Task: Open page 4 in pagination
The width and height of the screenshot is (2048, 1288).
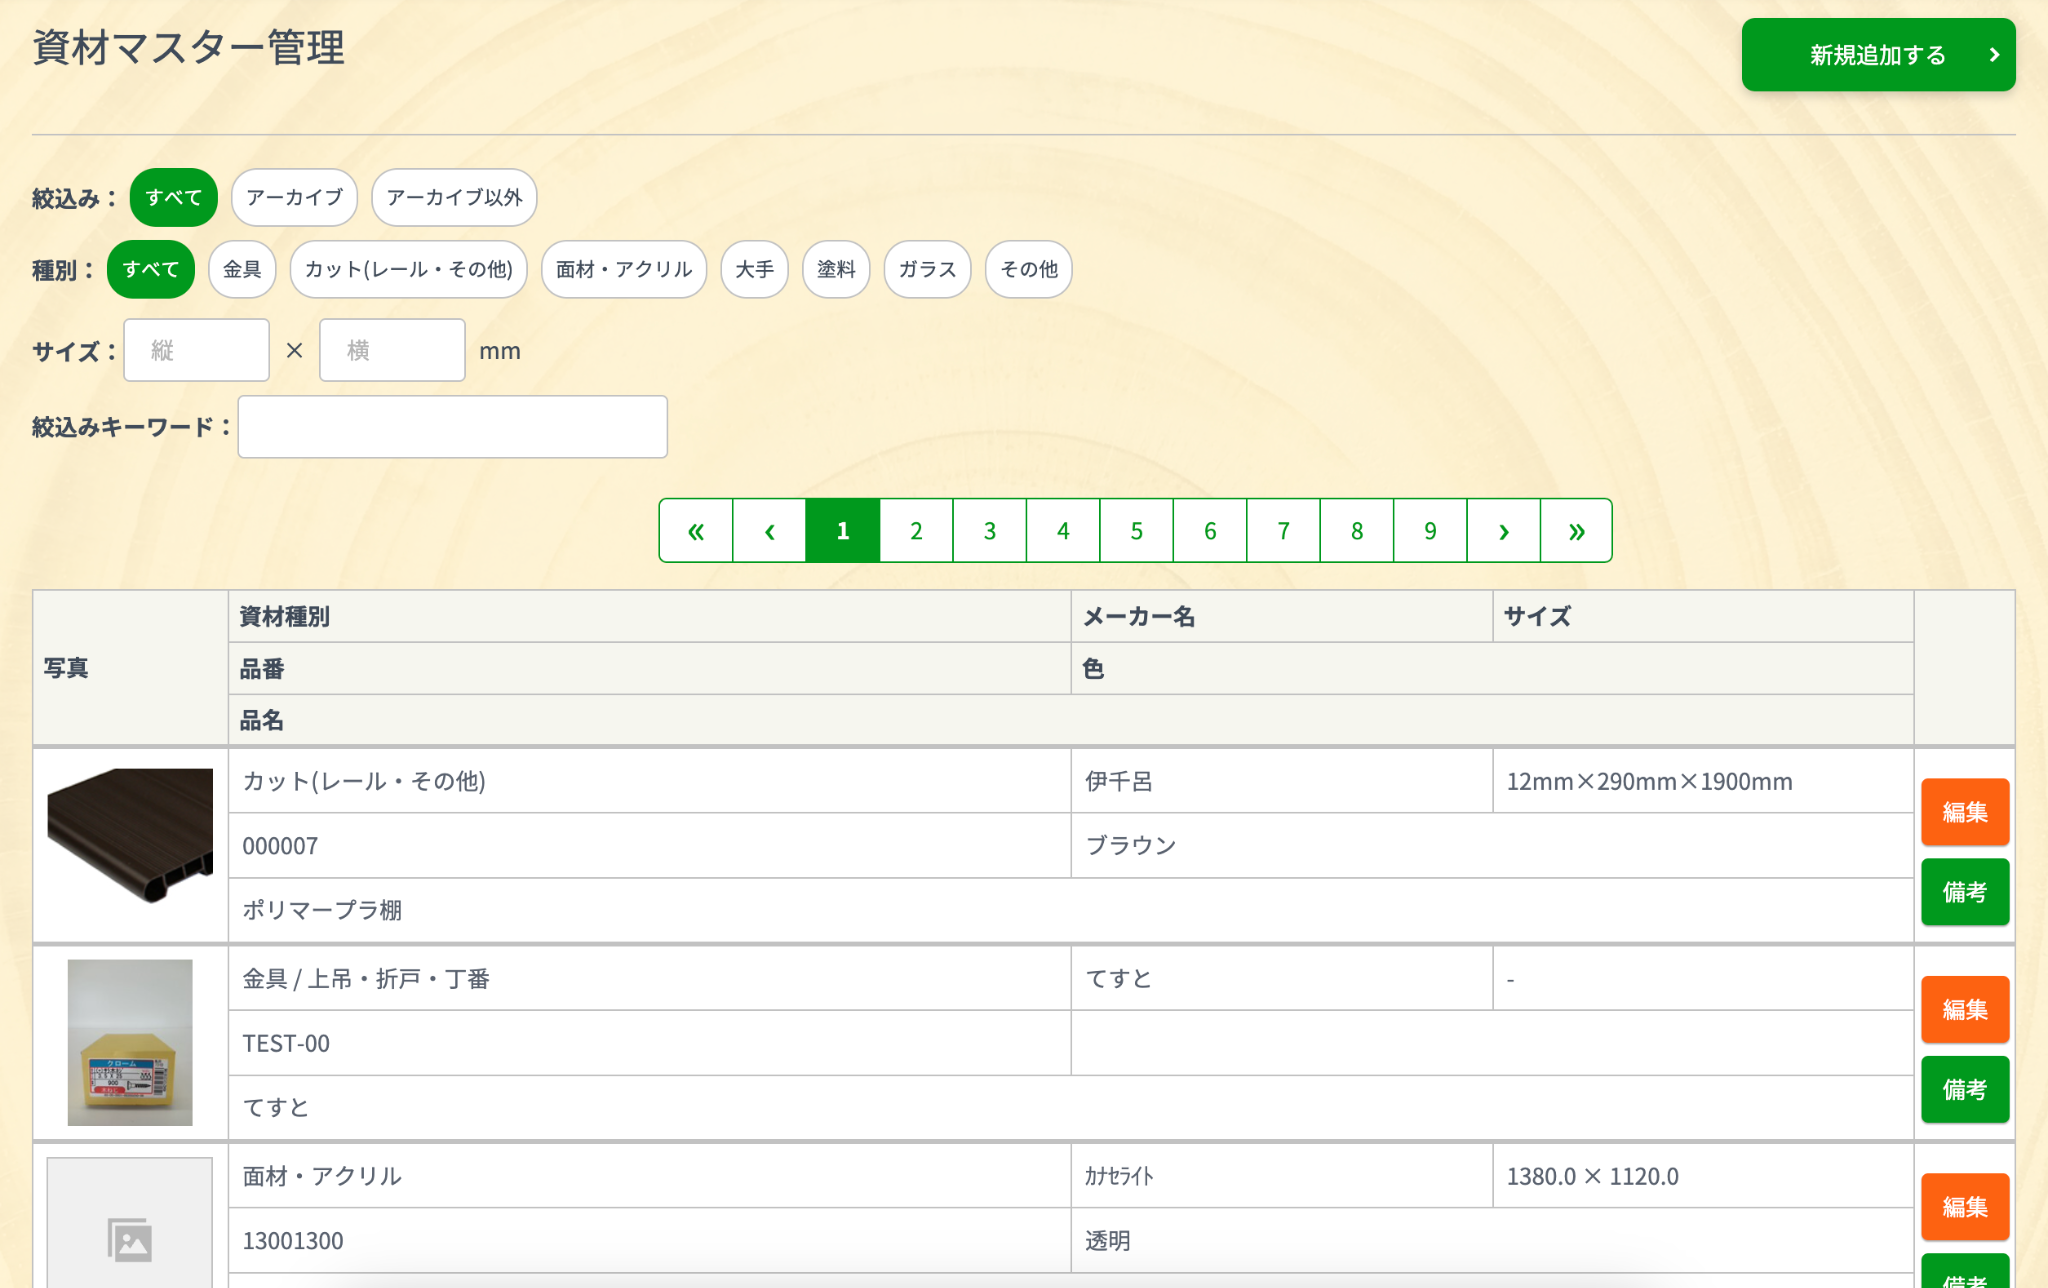Action: tap(1063, 531)
